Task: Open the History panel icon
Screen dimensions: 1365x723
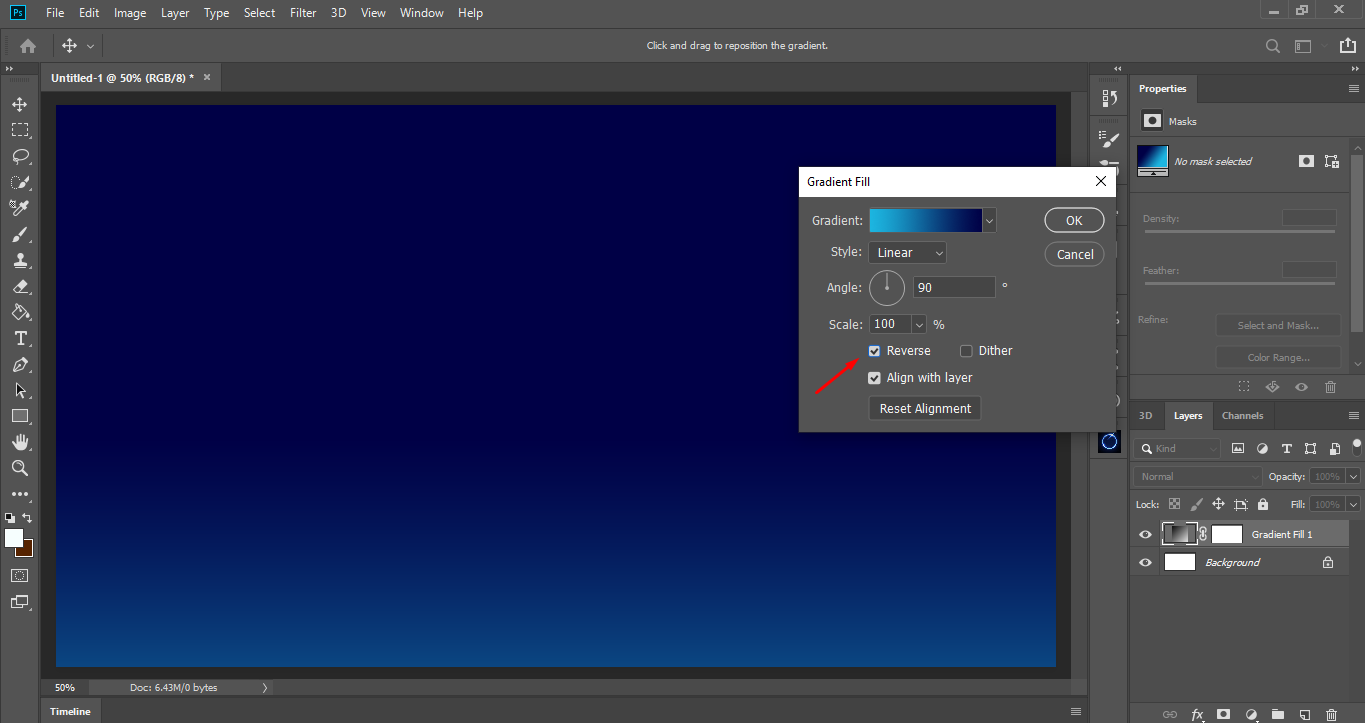Action: 1109,98
